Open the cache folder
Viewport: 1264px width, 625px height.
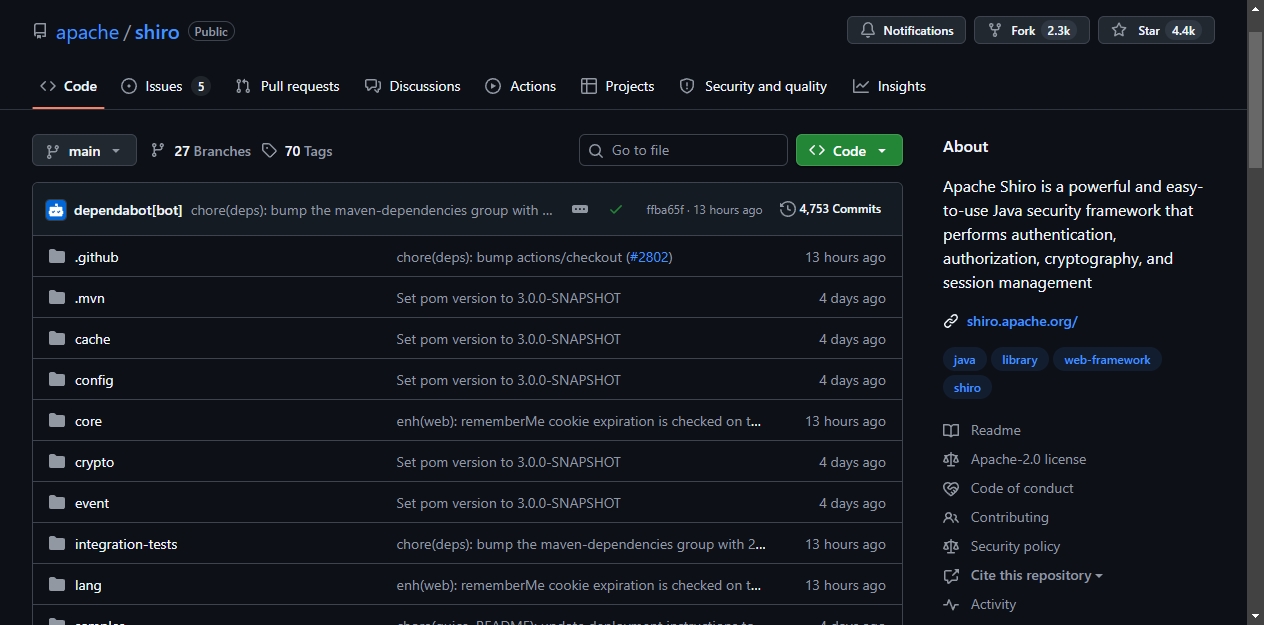tap(93, 339)
